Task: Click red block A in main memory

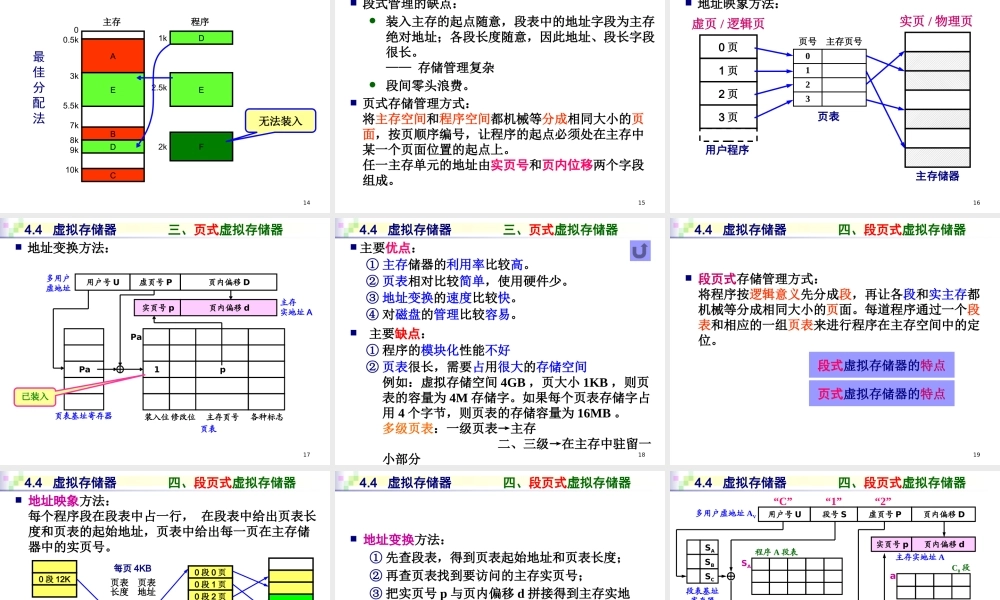Action: (x=113, y=56)
